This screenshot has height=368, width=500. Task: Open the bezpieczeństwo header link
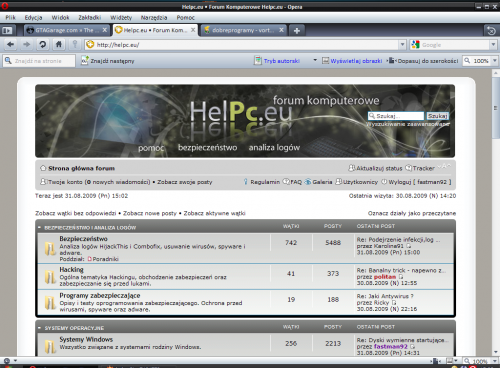click(x=207, y=147)
